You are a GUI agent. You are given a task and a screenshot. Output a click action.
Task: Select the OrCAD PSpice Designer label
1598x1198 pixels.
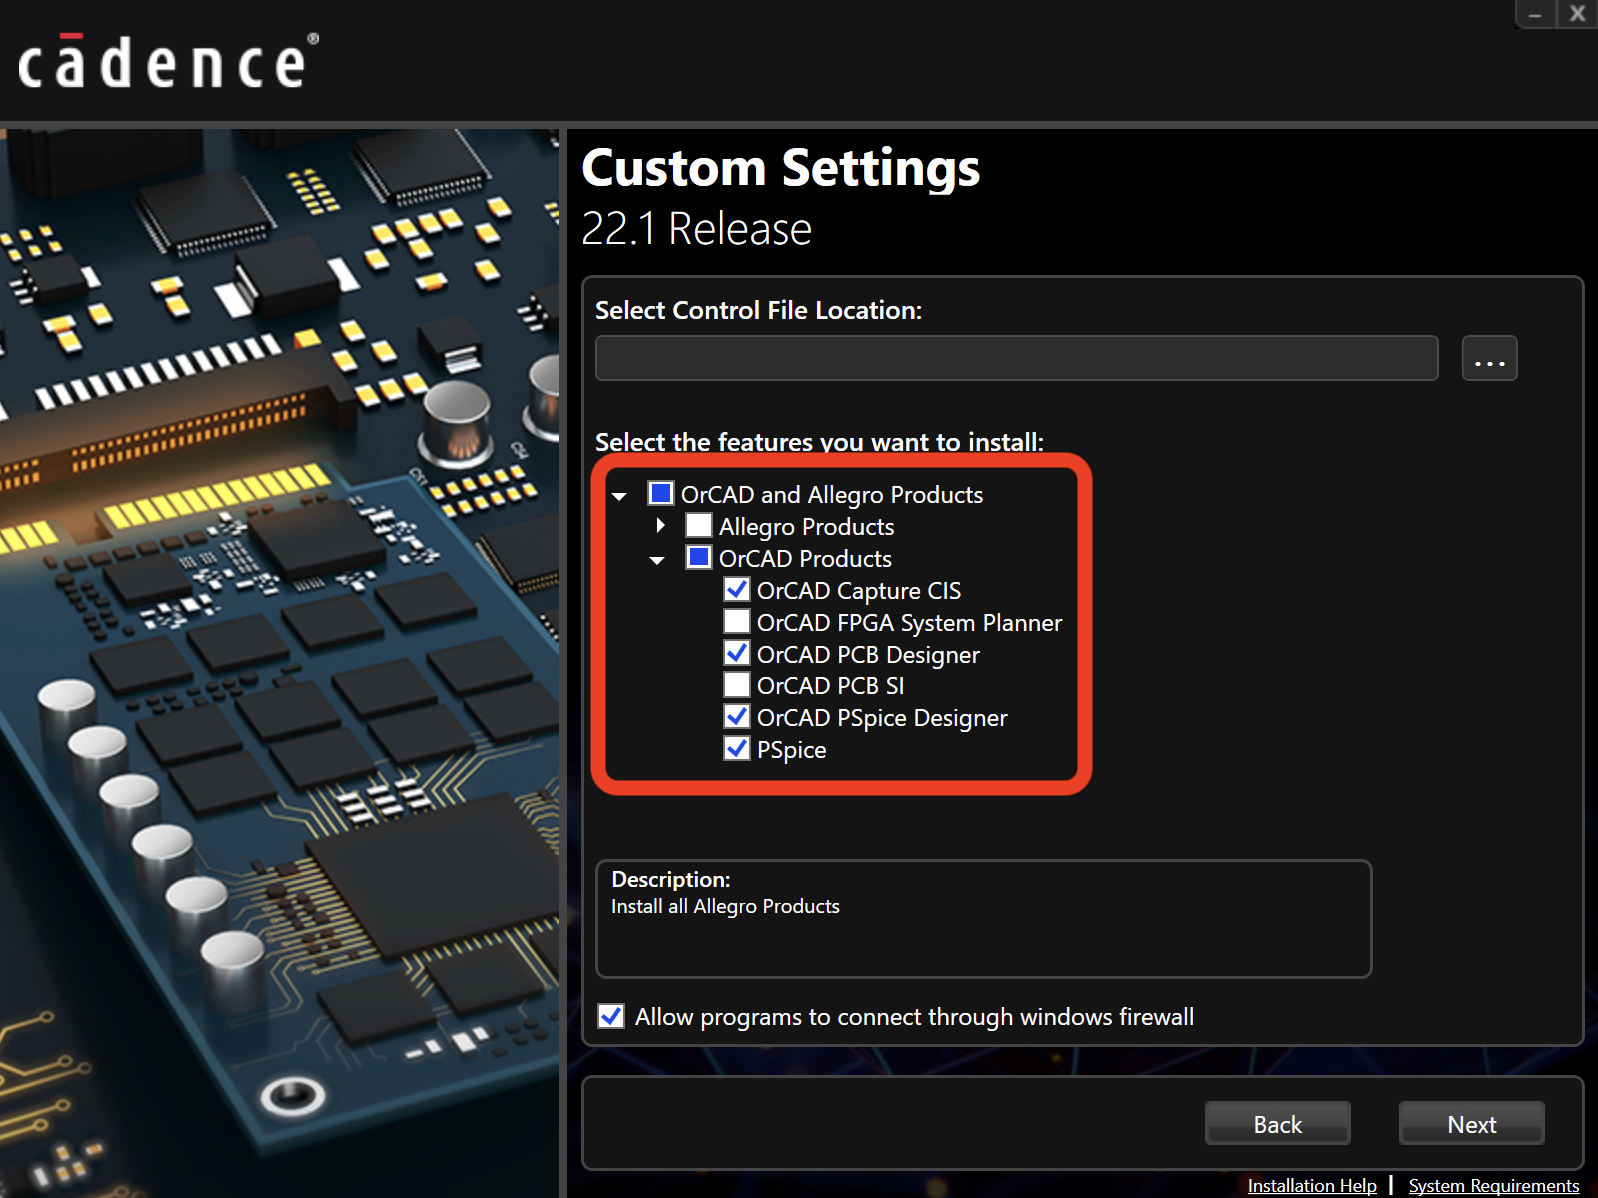click(882, 718)
